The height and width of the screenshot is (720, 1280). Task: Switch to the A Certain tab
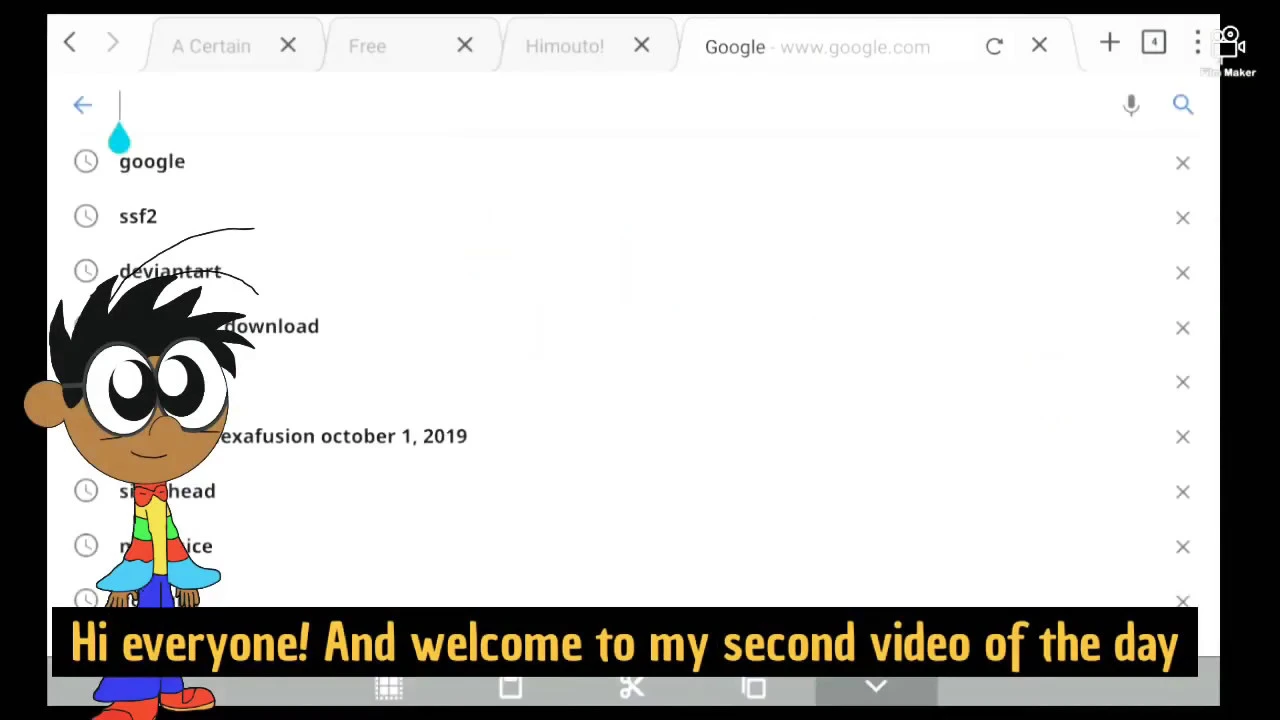click(211, 46)
